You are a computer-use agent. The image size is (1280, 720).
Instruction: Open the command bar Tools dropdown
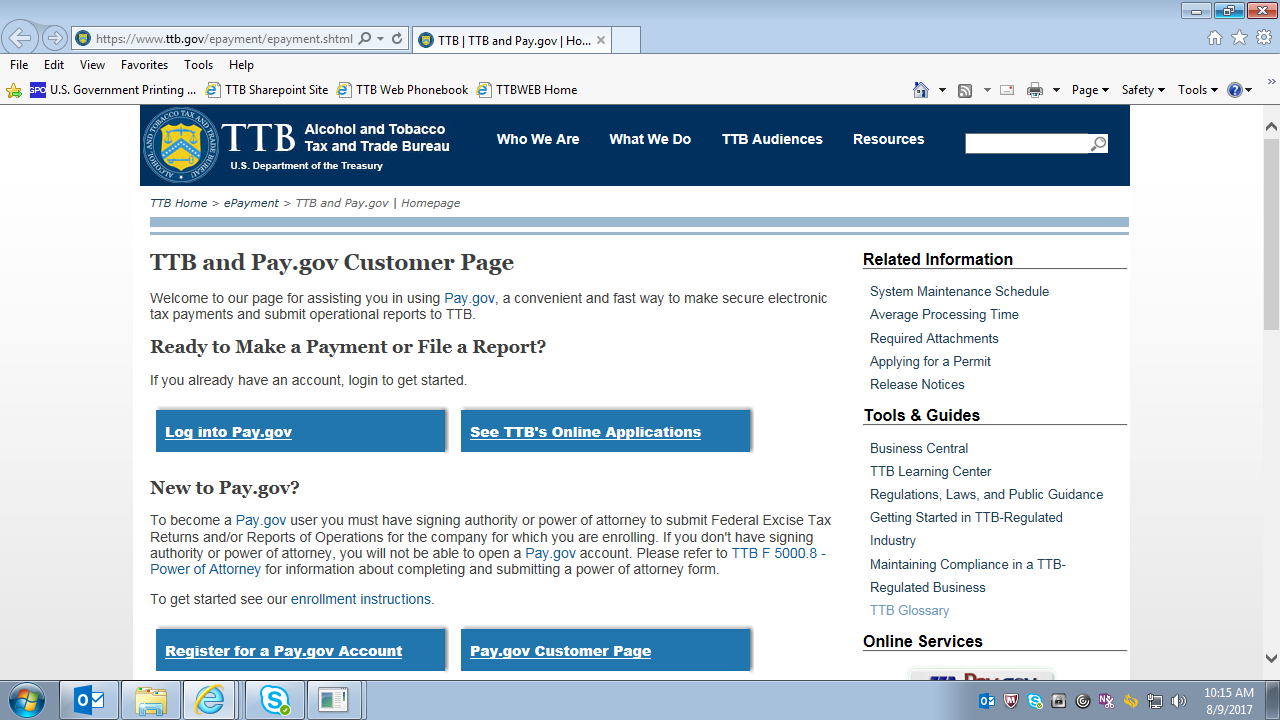point(1197,90)
